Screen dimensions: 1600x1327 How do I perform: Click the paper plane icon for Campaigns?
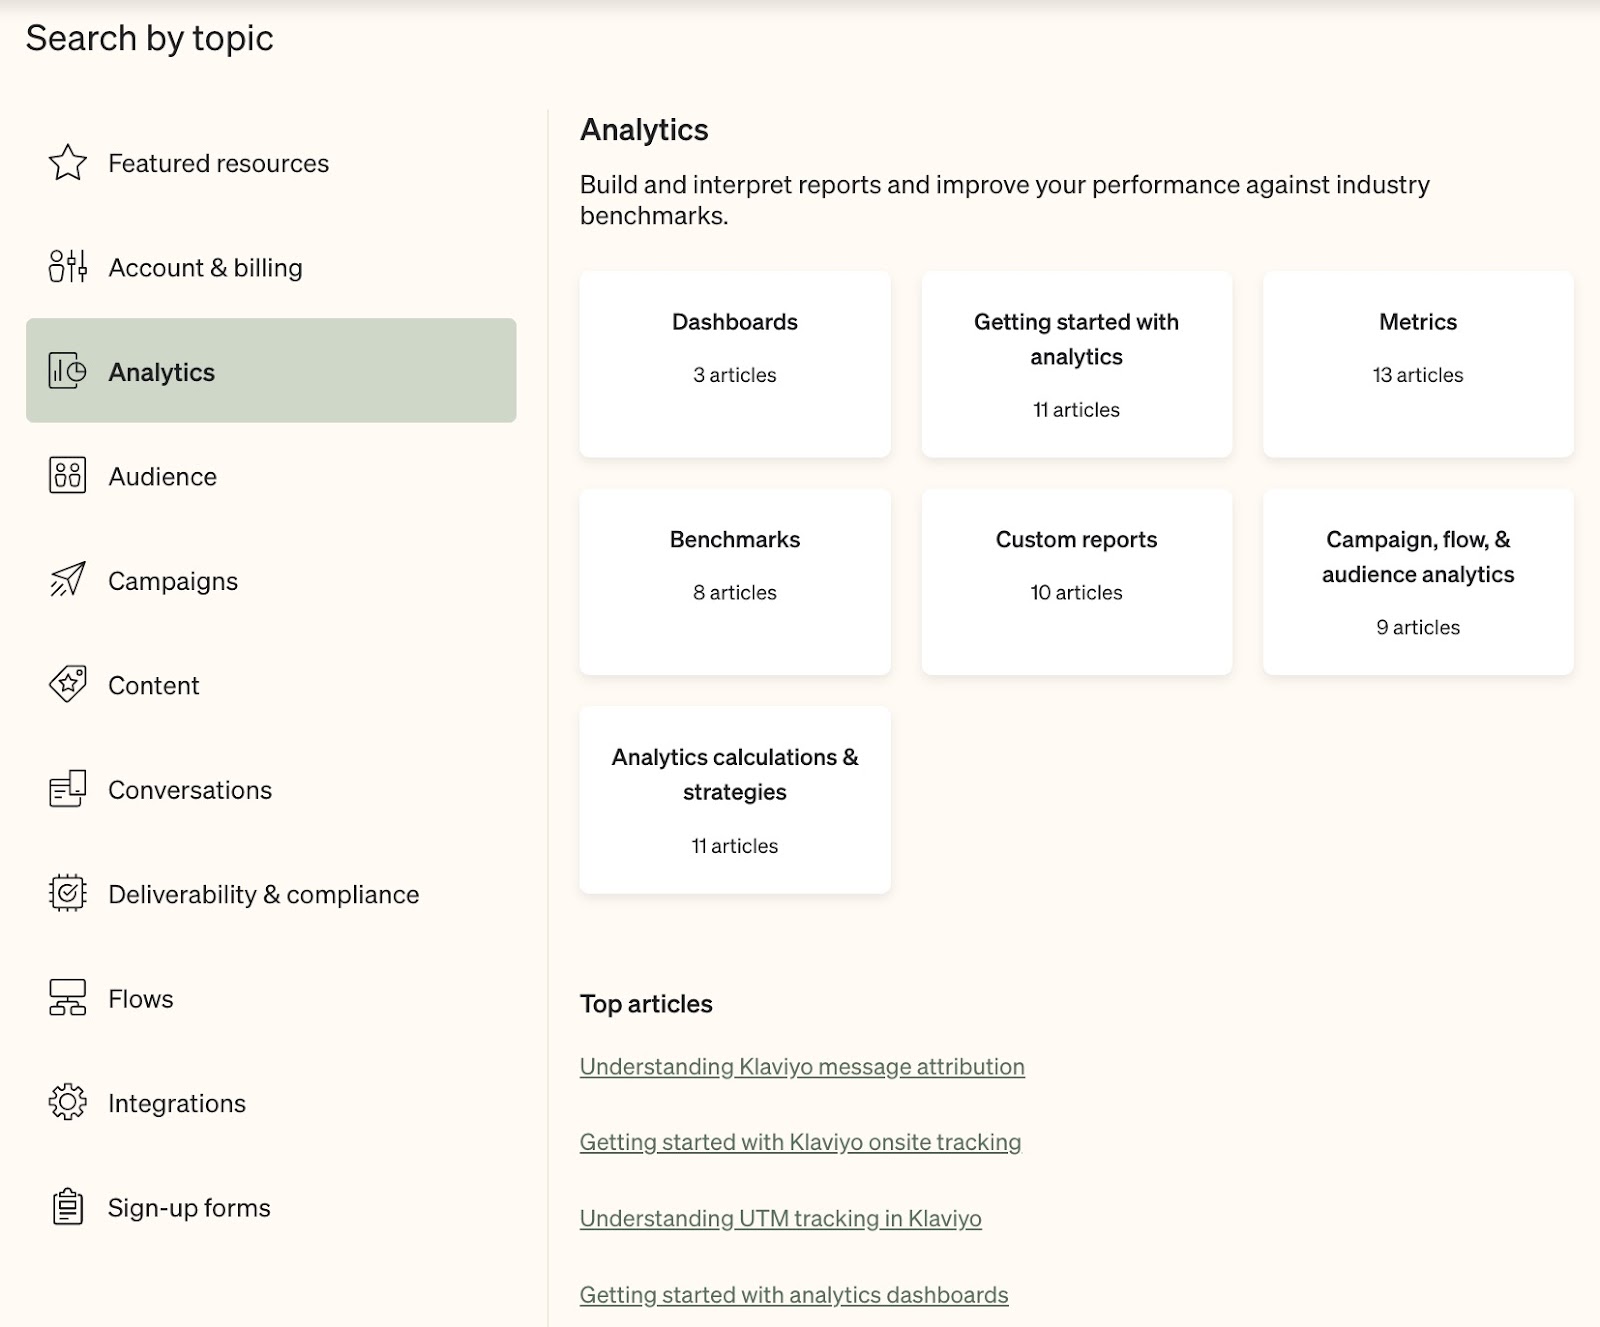pos(67,580)
